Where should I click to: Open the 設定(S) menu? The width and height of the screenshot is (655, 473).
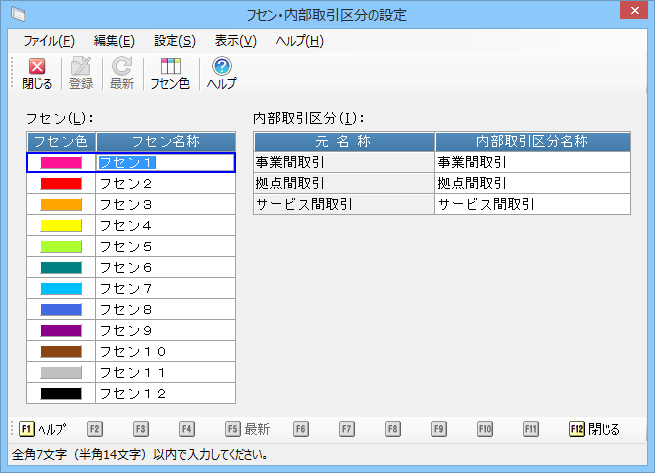point(174,41)
